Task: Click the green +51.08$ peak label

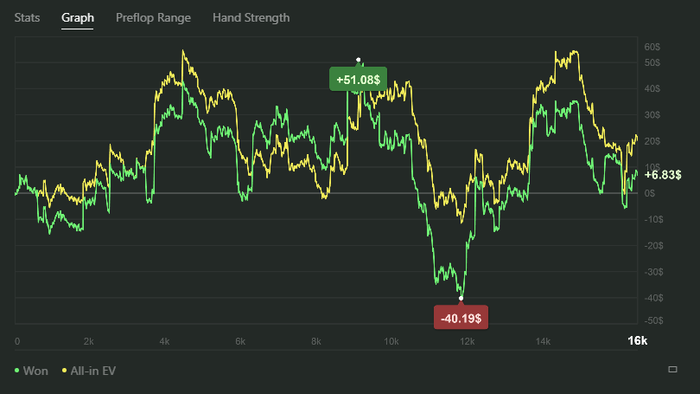Action: 358,79
